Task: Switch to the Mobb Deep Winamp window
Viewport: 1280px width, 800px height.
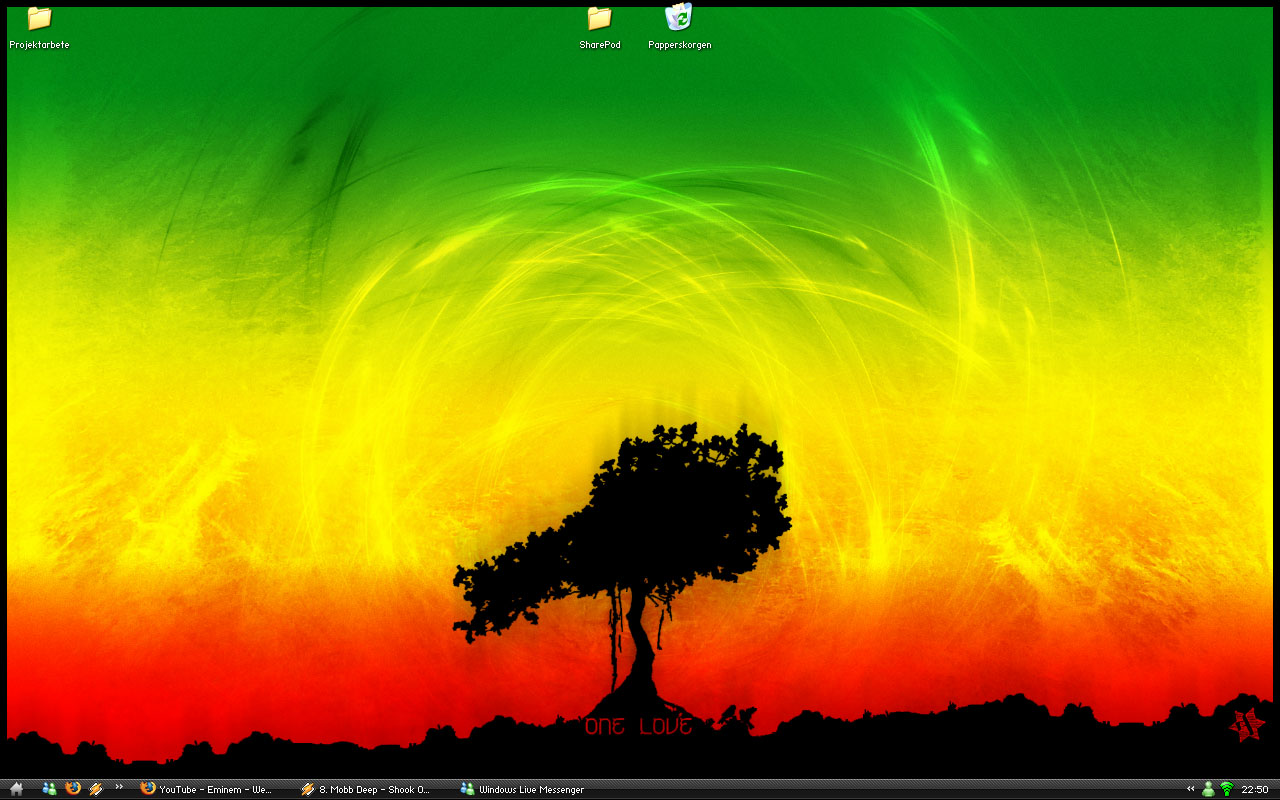Action: coord(366,789)
